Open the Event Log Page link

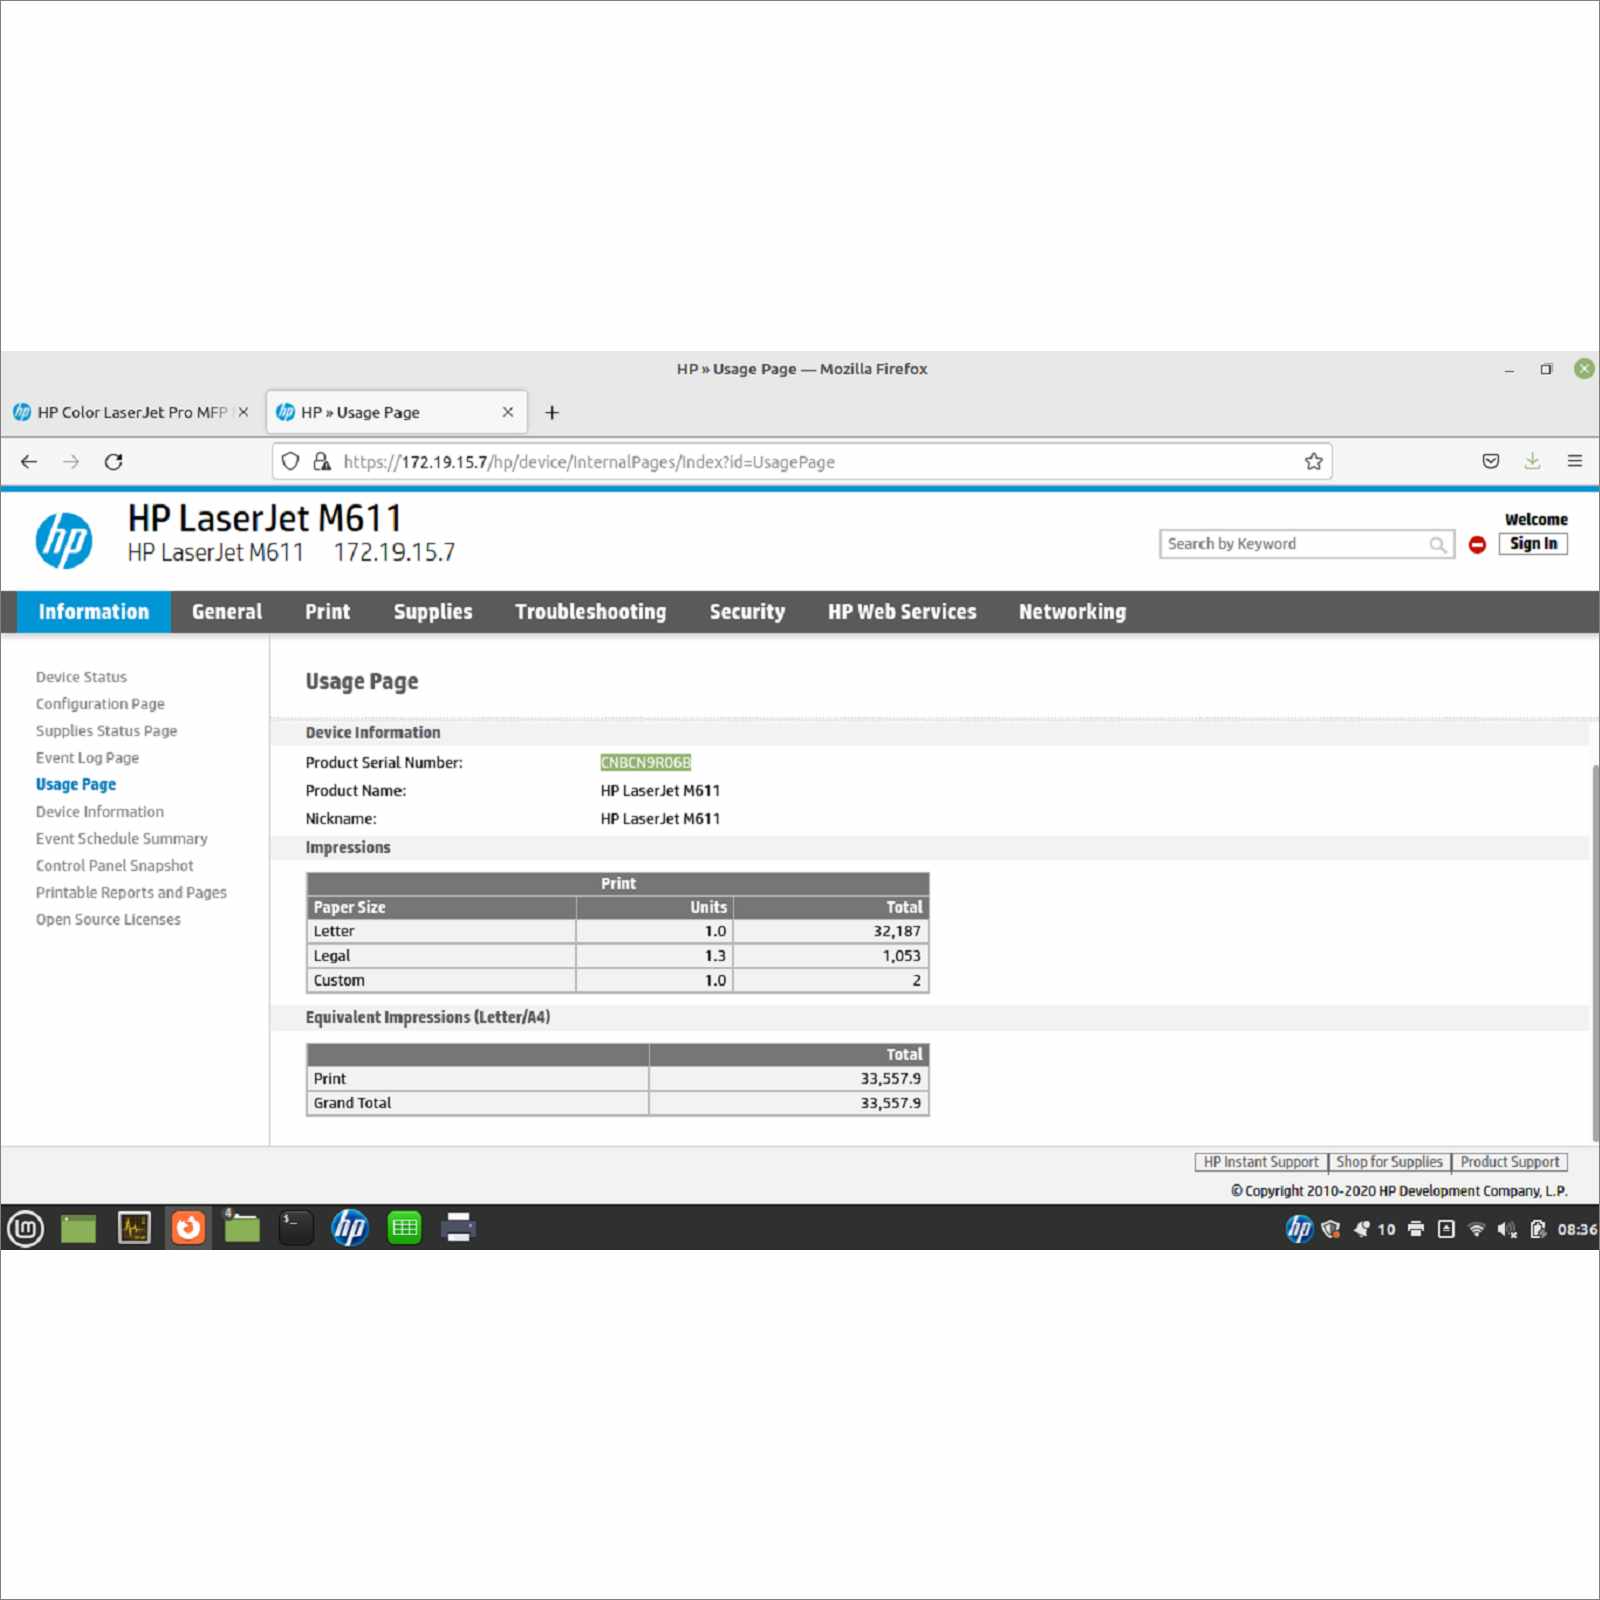[x=87, y=758]
